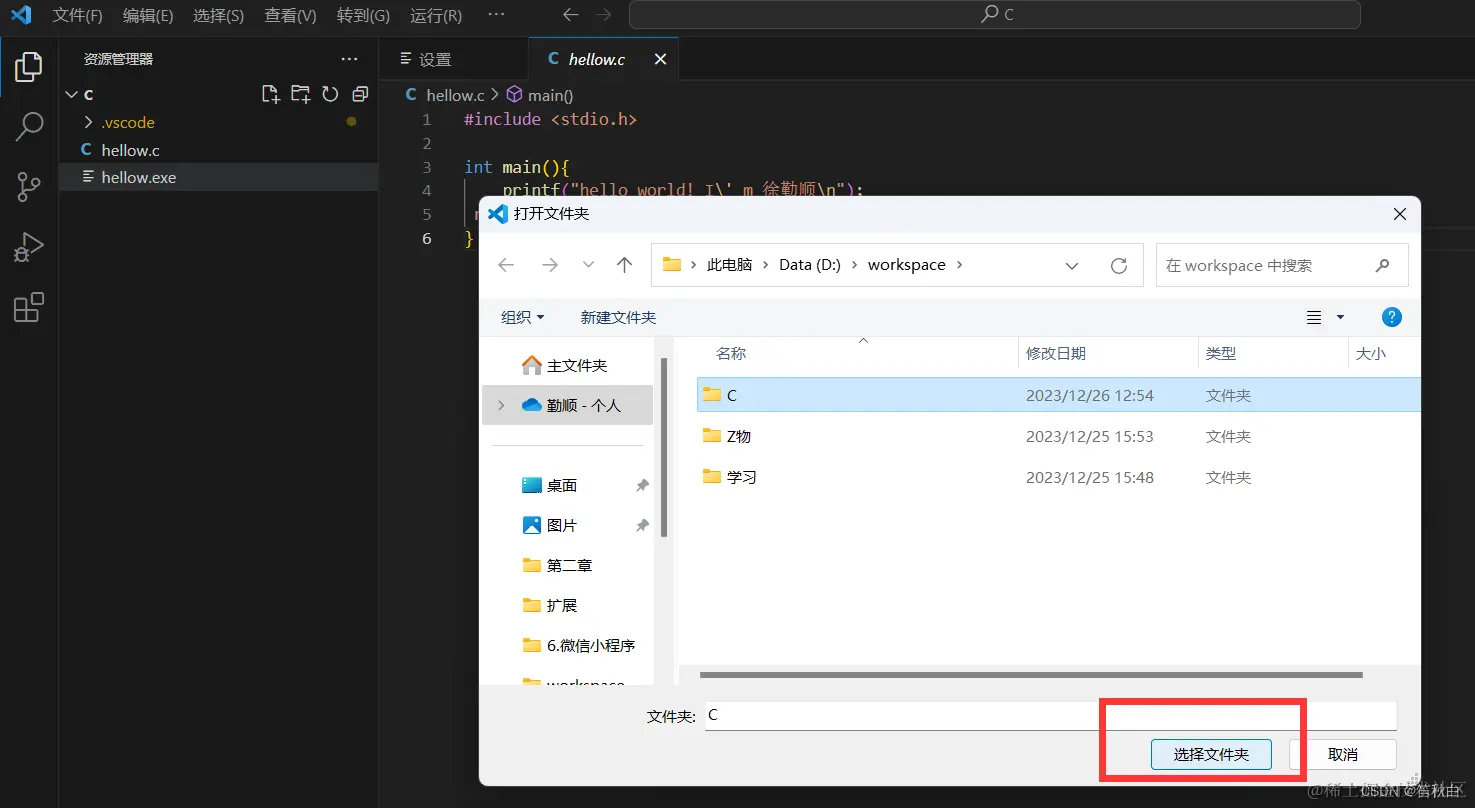
Task: Expand breadcrumb chevron after workspace
Action: click(960, 265)
